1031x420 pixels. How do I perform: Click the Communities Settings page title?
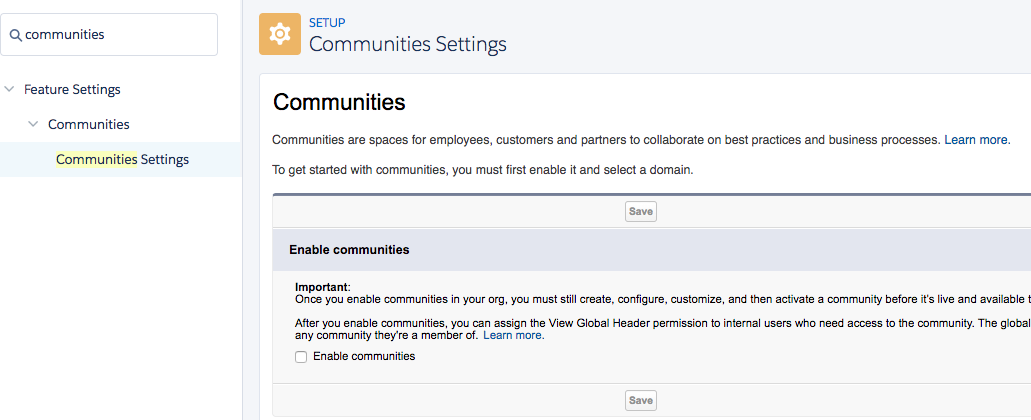407,44
